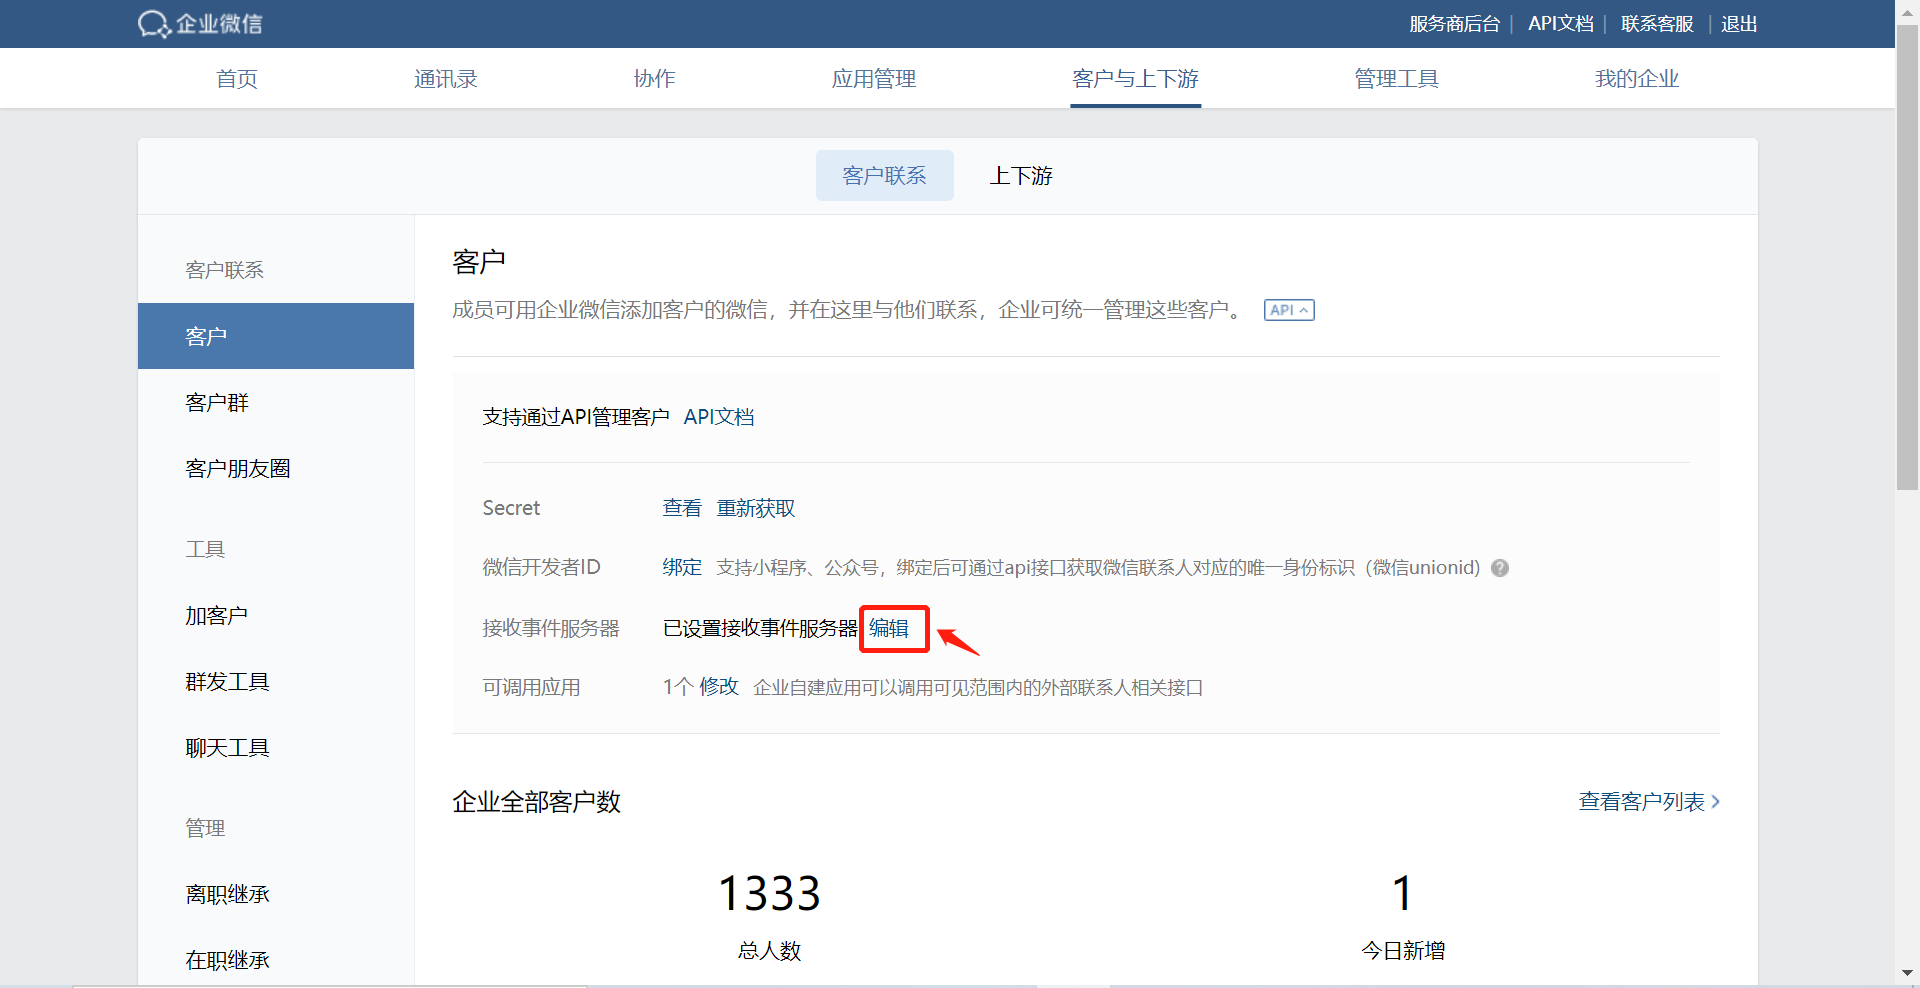This screenshot has width=1920, height=988.
Task: Click 联系客服 in the header
Action: click(1657, 24)
